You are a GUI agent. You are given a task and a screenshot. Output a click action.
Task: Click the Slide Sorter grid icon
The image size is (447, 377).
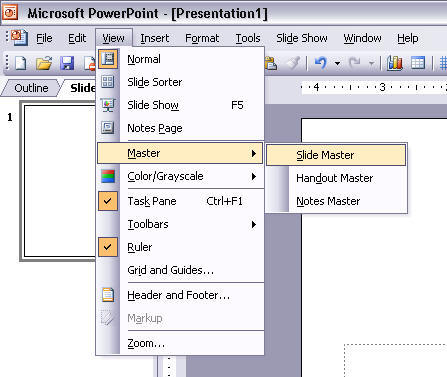coord(108,82)
